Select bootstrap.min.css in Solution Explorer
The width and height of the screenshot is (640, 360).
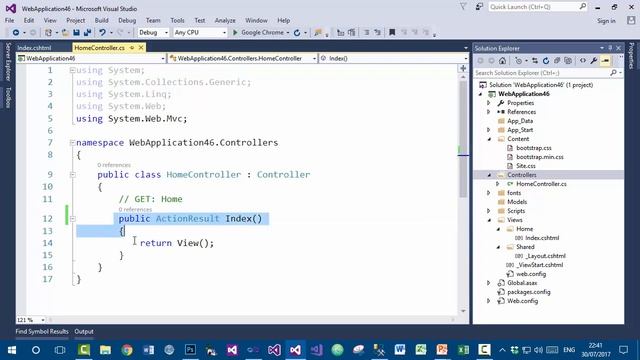pos(540,157)
